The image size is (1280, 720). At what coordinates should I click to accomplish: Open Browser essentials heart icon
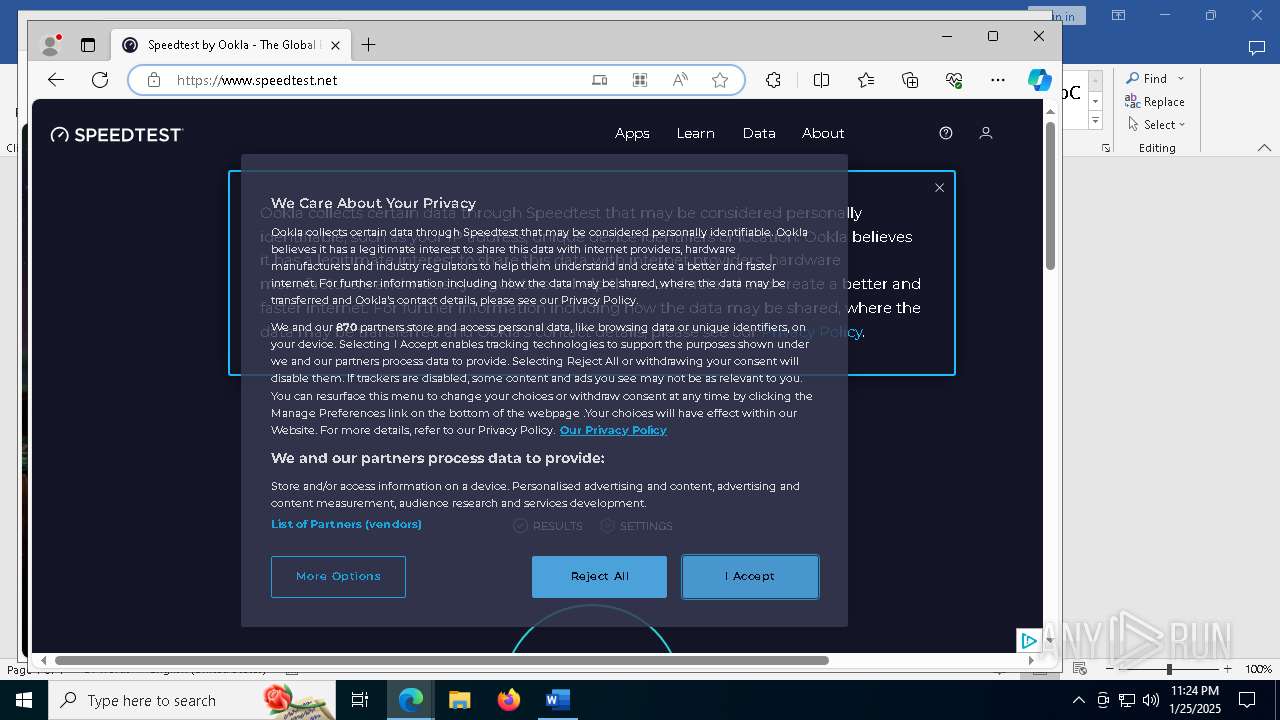coord(954,80)
